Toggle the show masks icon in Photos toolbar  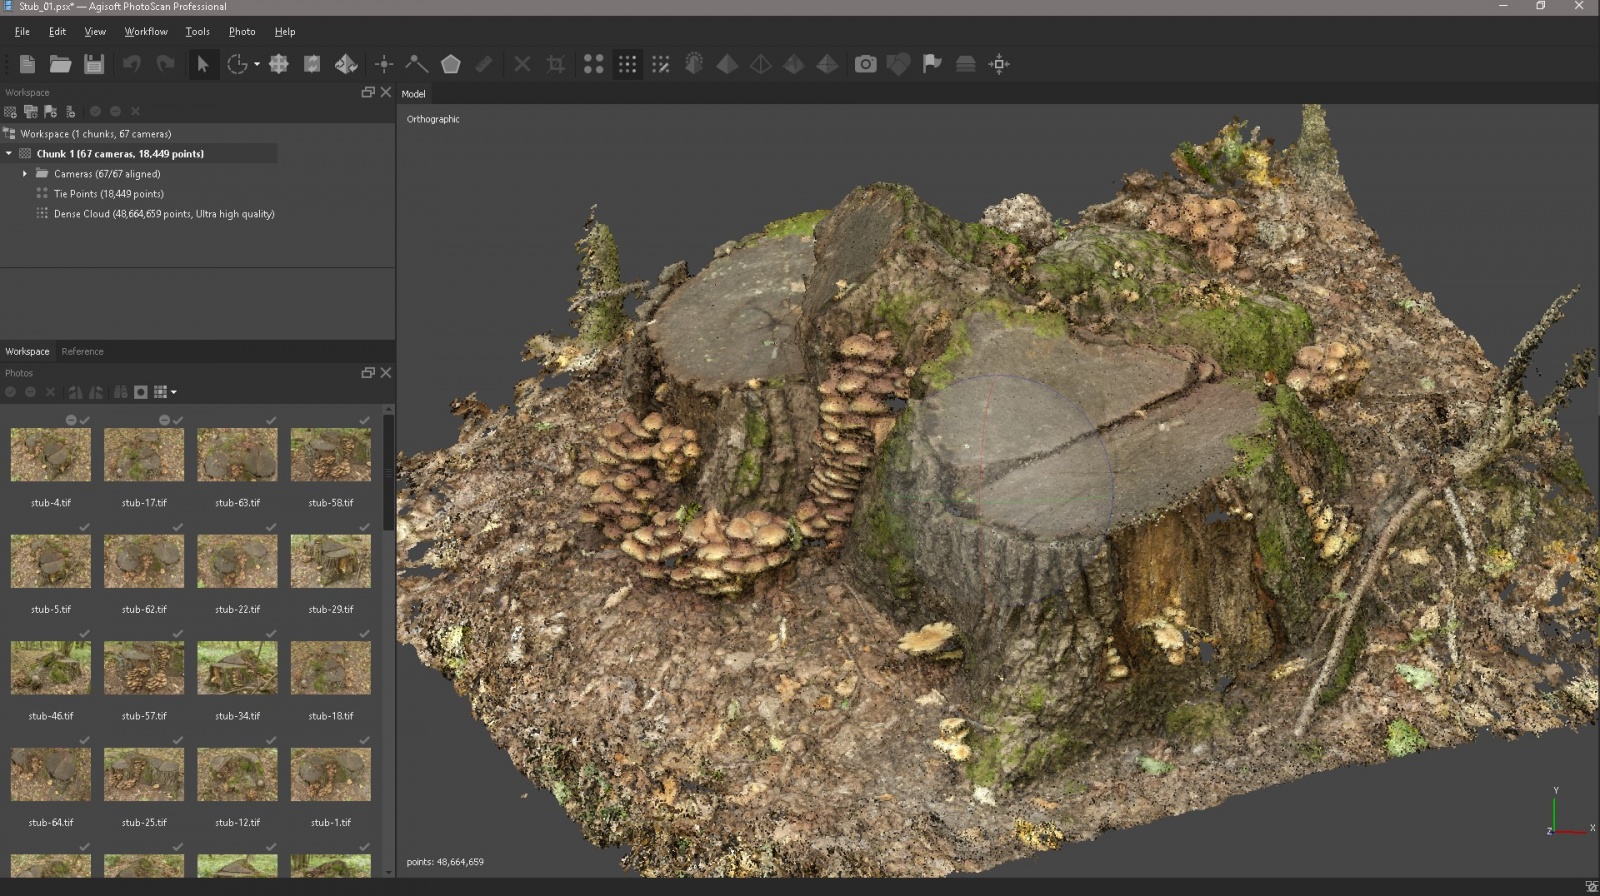141,392
